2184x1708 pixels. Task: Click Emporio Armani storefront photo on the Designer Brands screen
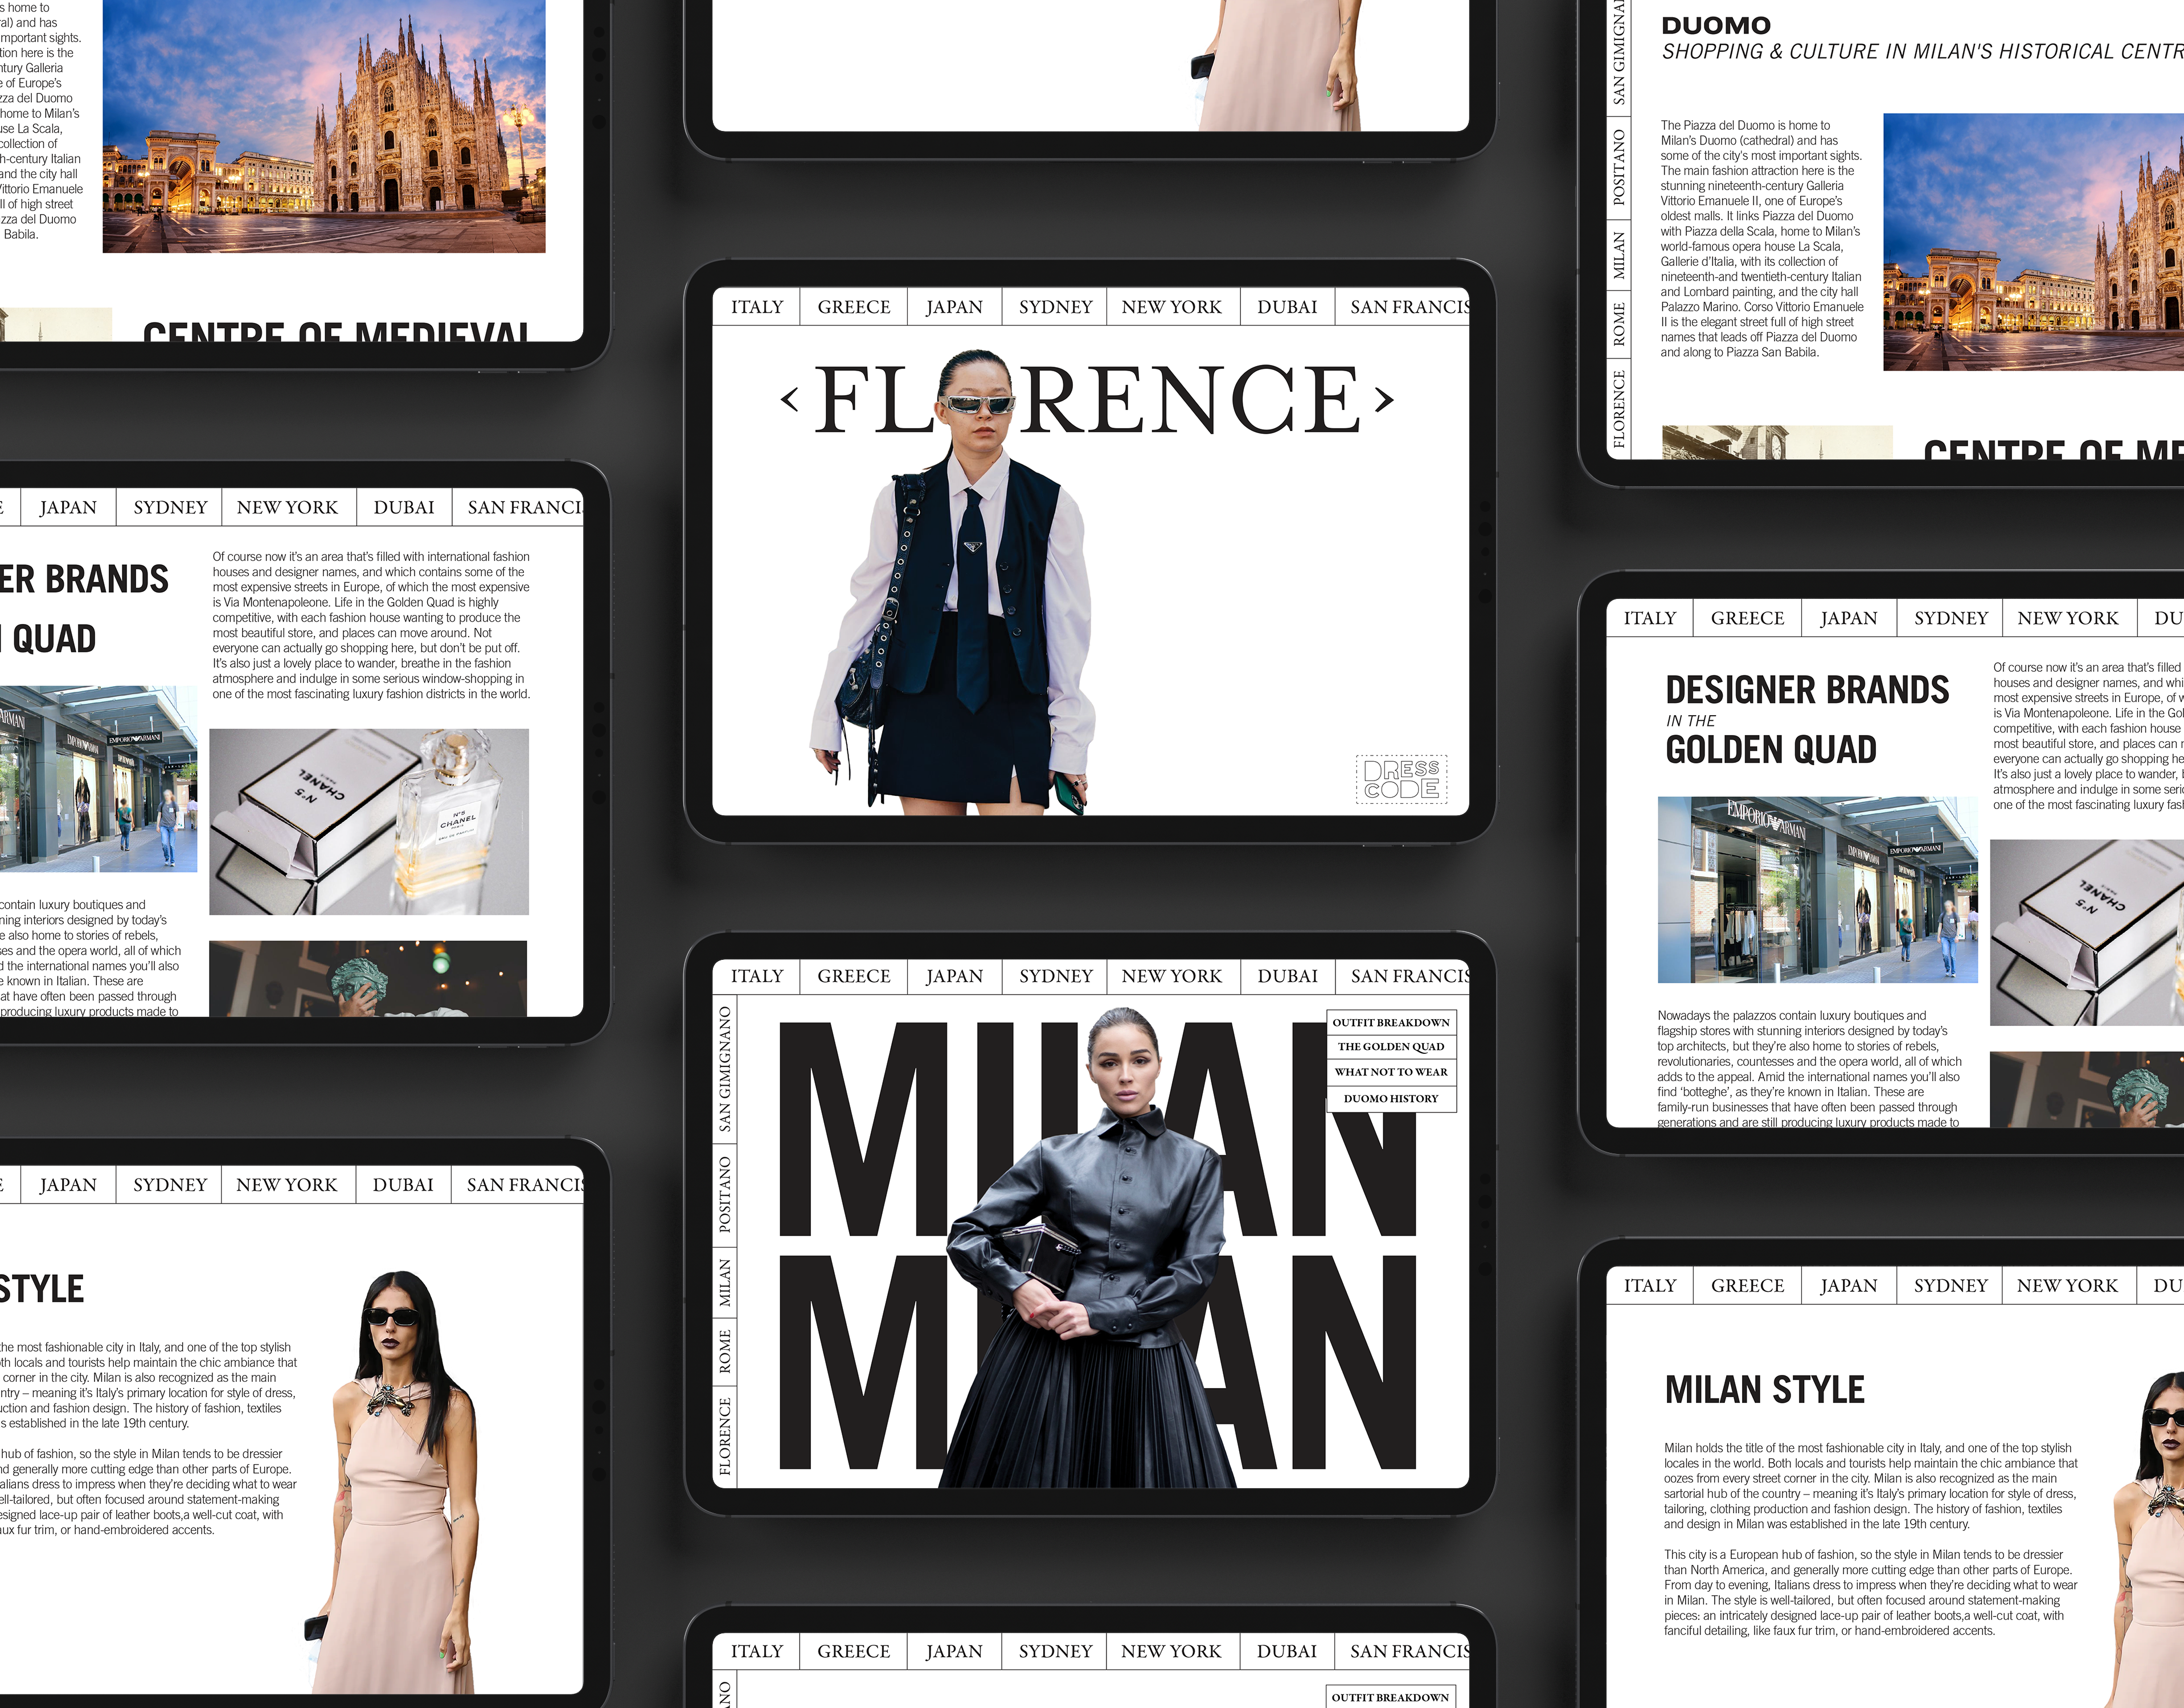pyautogui.click(x=1817, y=890)
